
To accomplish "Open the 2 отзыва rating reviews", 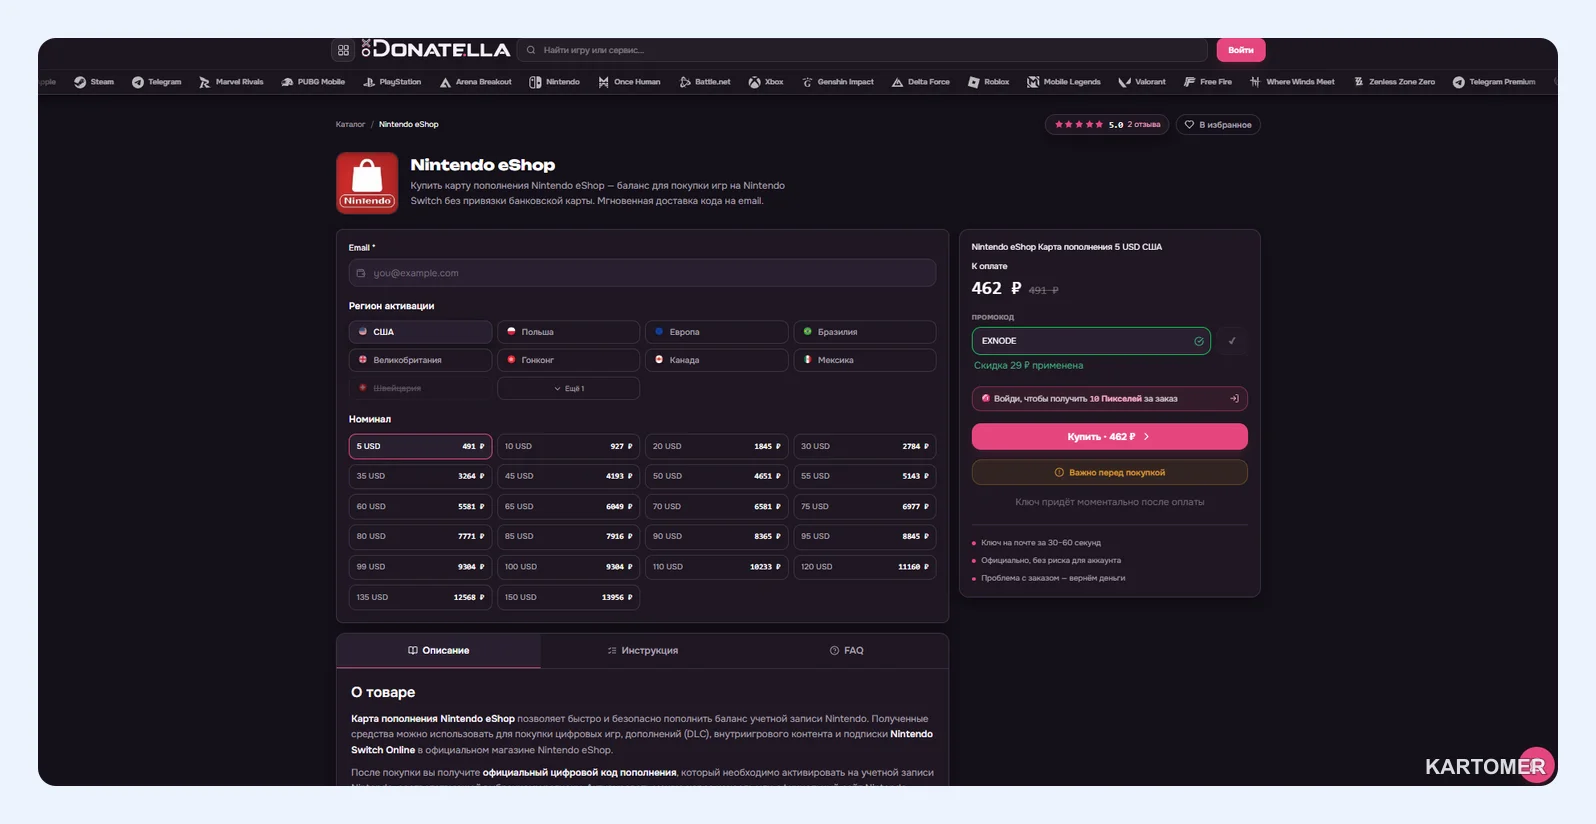I will 1107,125.
